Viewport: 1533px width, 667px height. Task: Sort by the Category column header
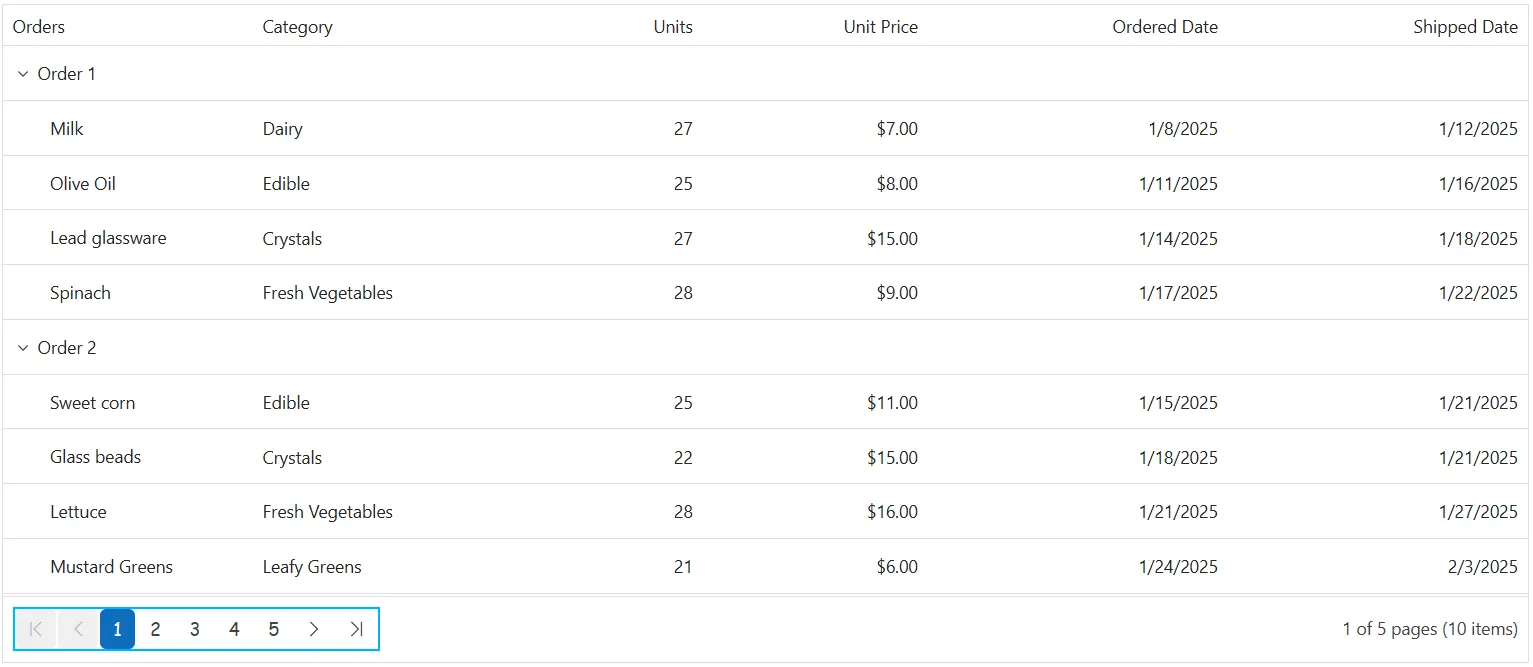pos(297,27)
